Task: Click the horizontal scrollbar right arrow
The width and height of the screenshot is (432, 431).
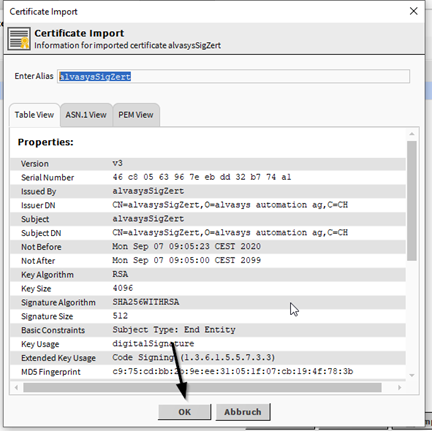Action: 399,387
